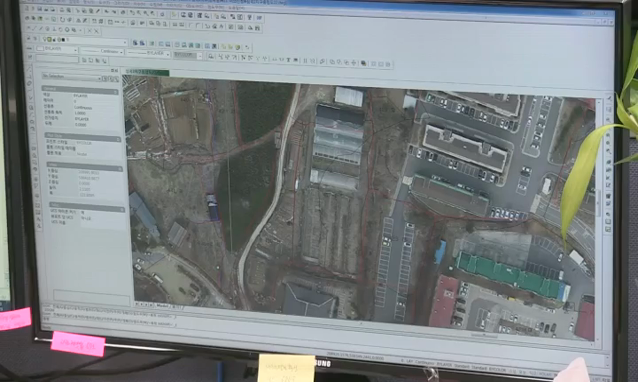The width and height of the screenshot is (638, 382).
Task: Click the Save icon in the top toolbar
Action: click(39, 9)
